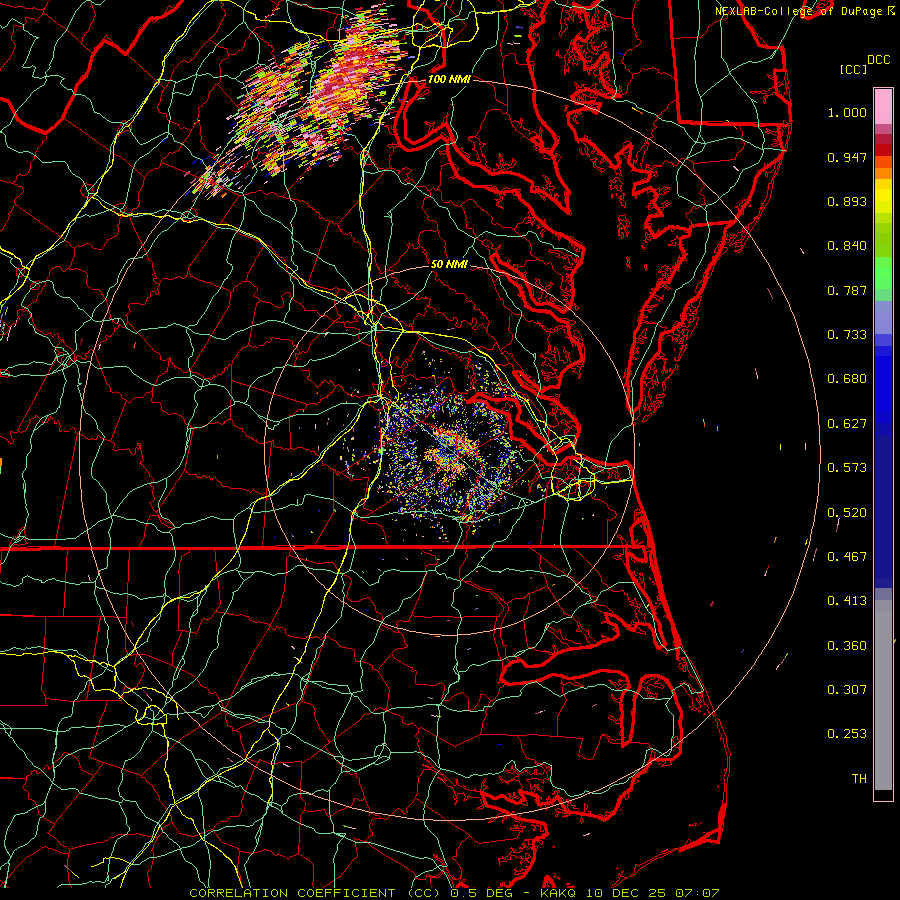900x900 pixels.
Task: Click the 50 NMI range ring label
Action: coord(449,264)
